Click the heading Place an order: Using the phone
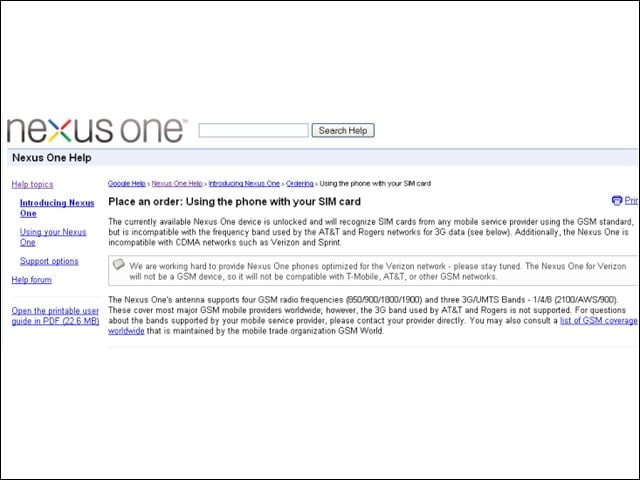The height and width of the screenshot is (480, 640). coord(234,202)
